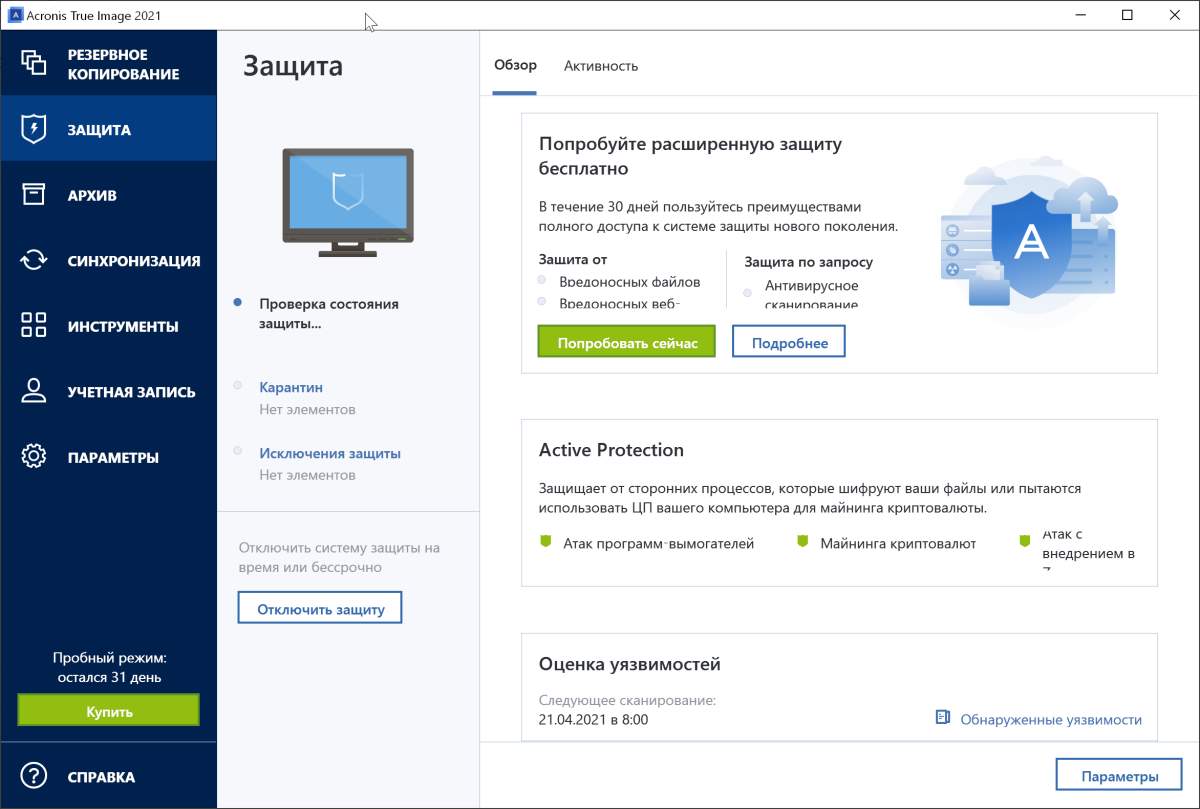Go to УЧЕТНАЯ ЗАПИСЬ menu label
Viewport: 1200px width, 809px height.
tap(131, 392)
